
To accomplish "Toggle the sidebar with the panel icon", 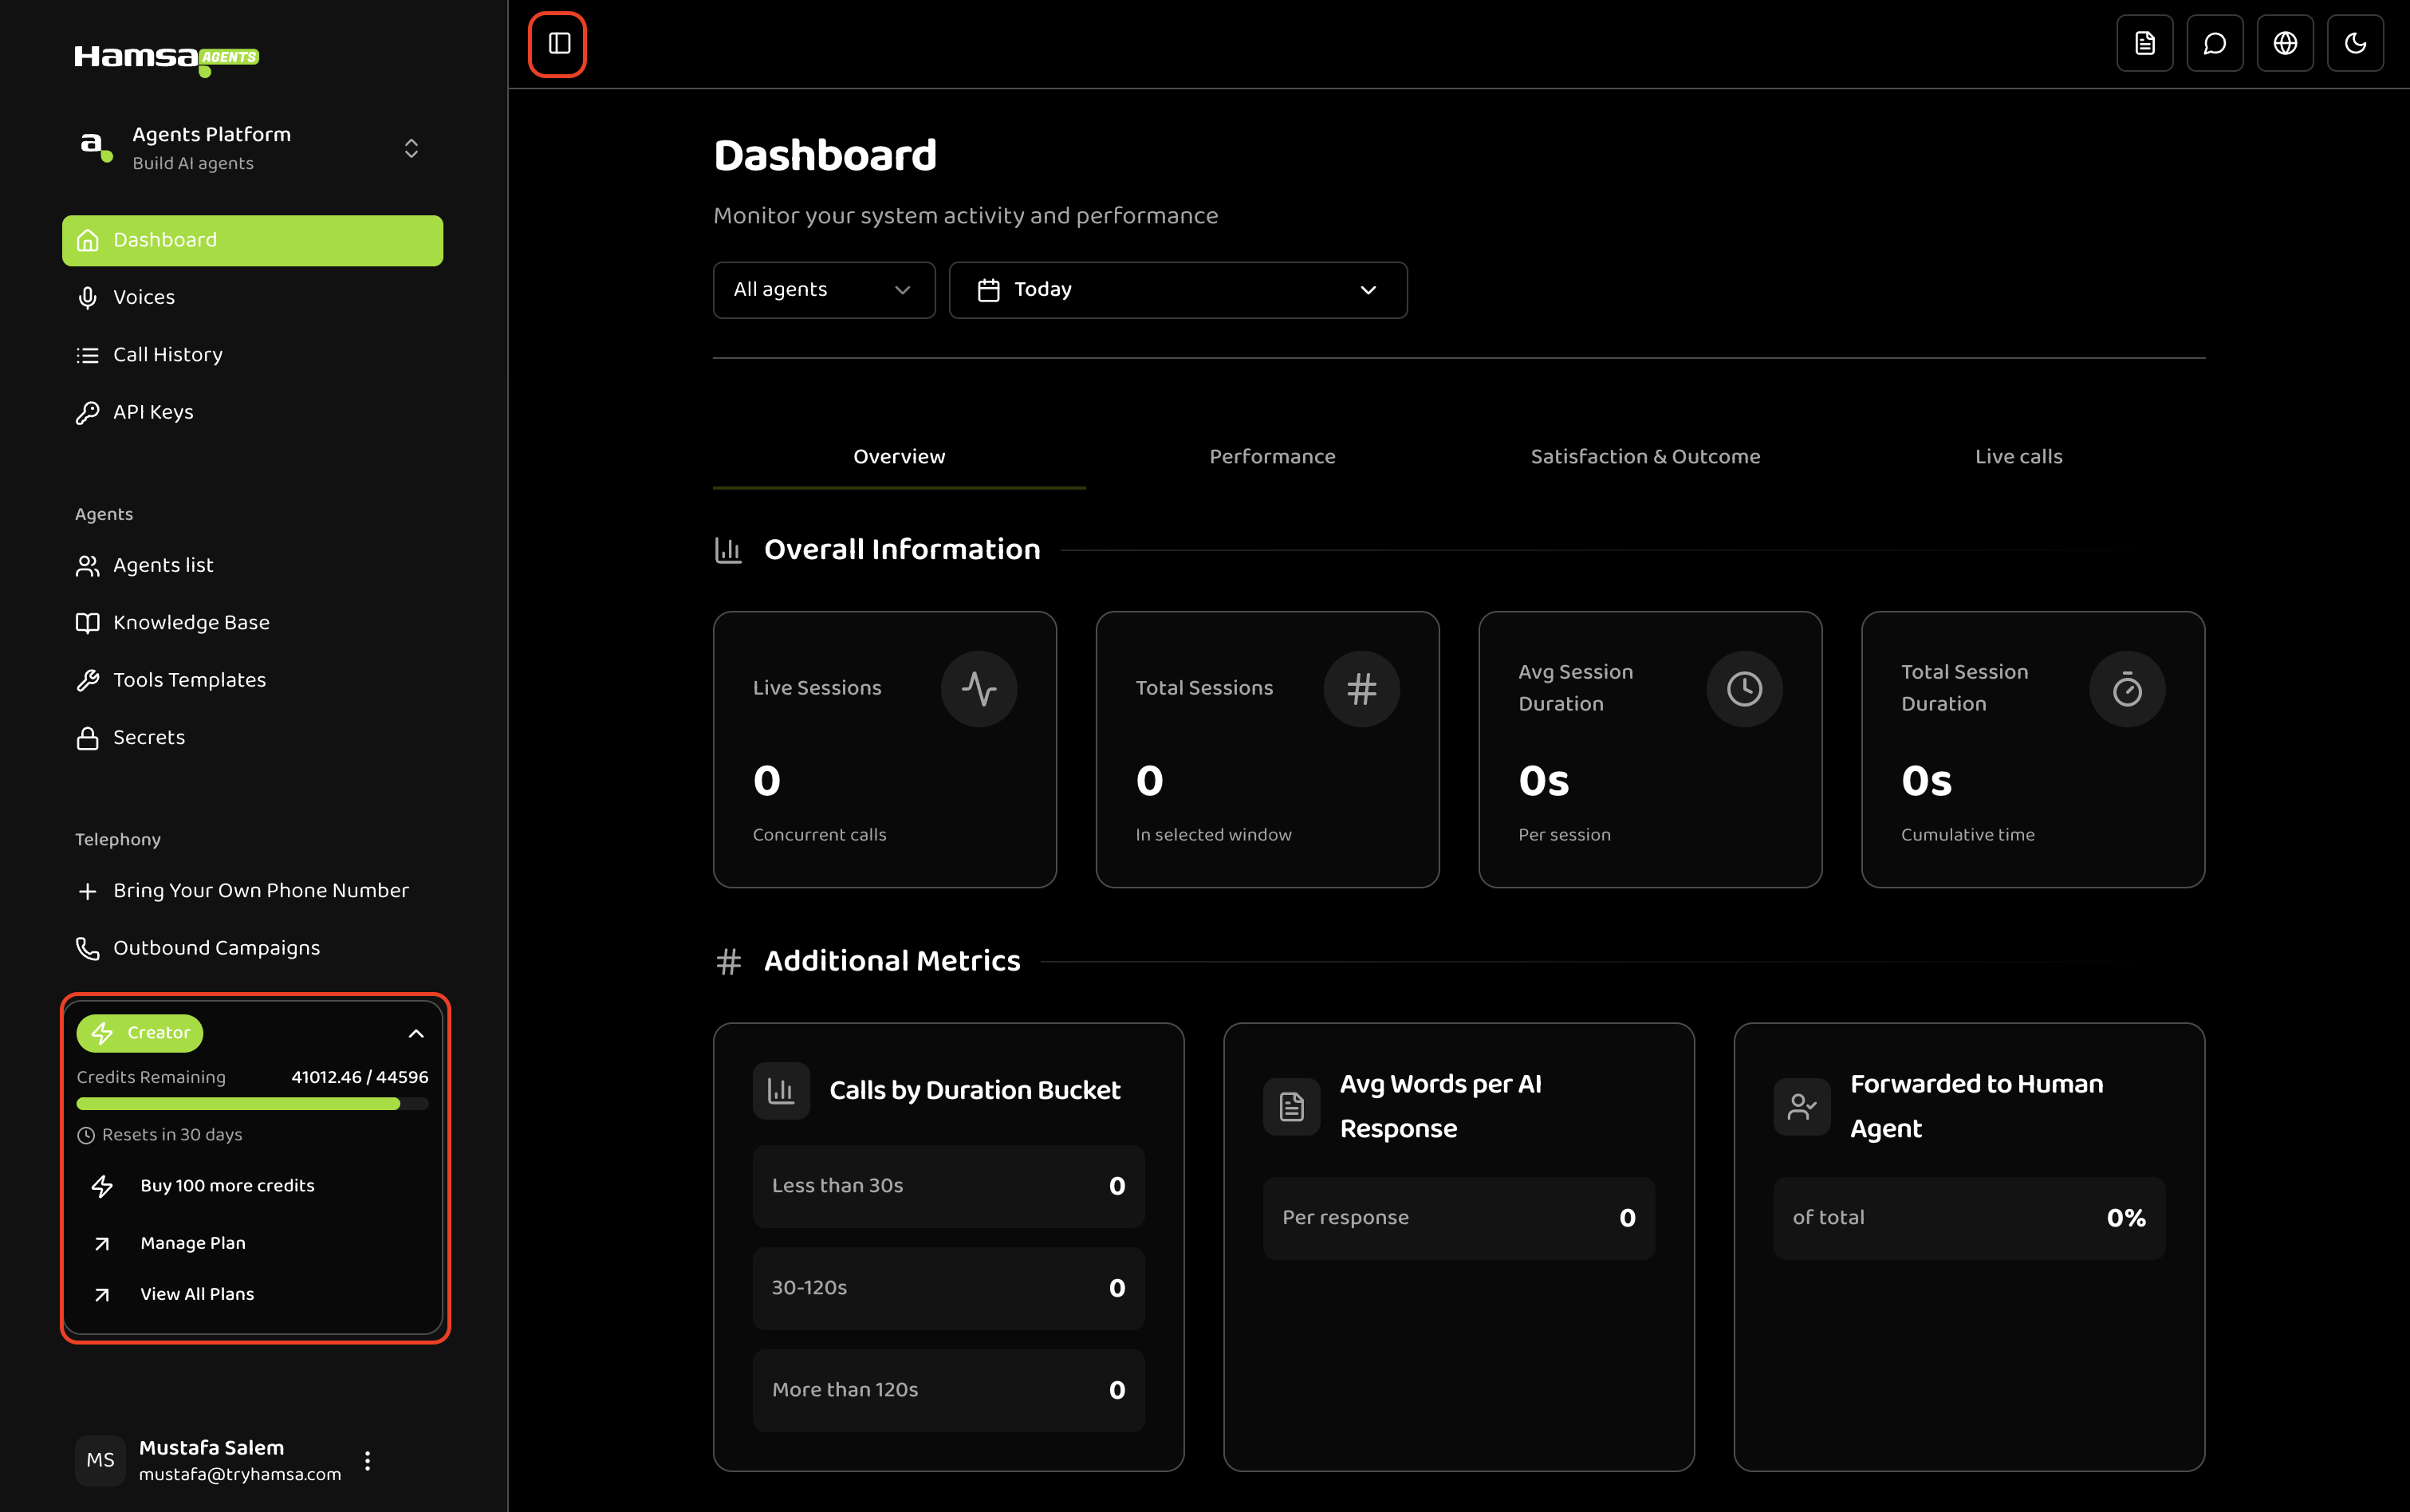I will (x=558, y=43).
